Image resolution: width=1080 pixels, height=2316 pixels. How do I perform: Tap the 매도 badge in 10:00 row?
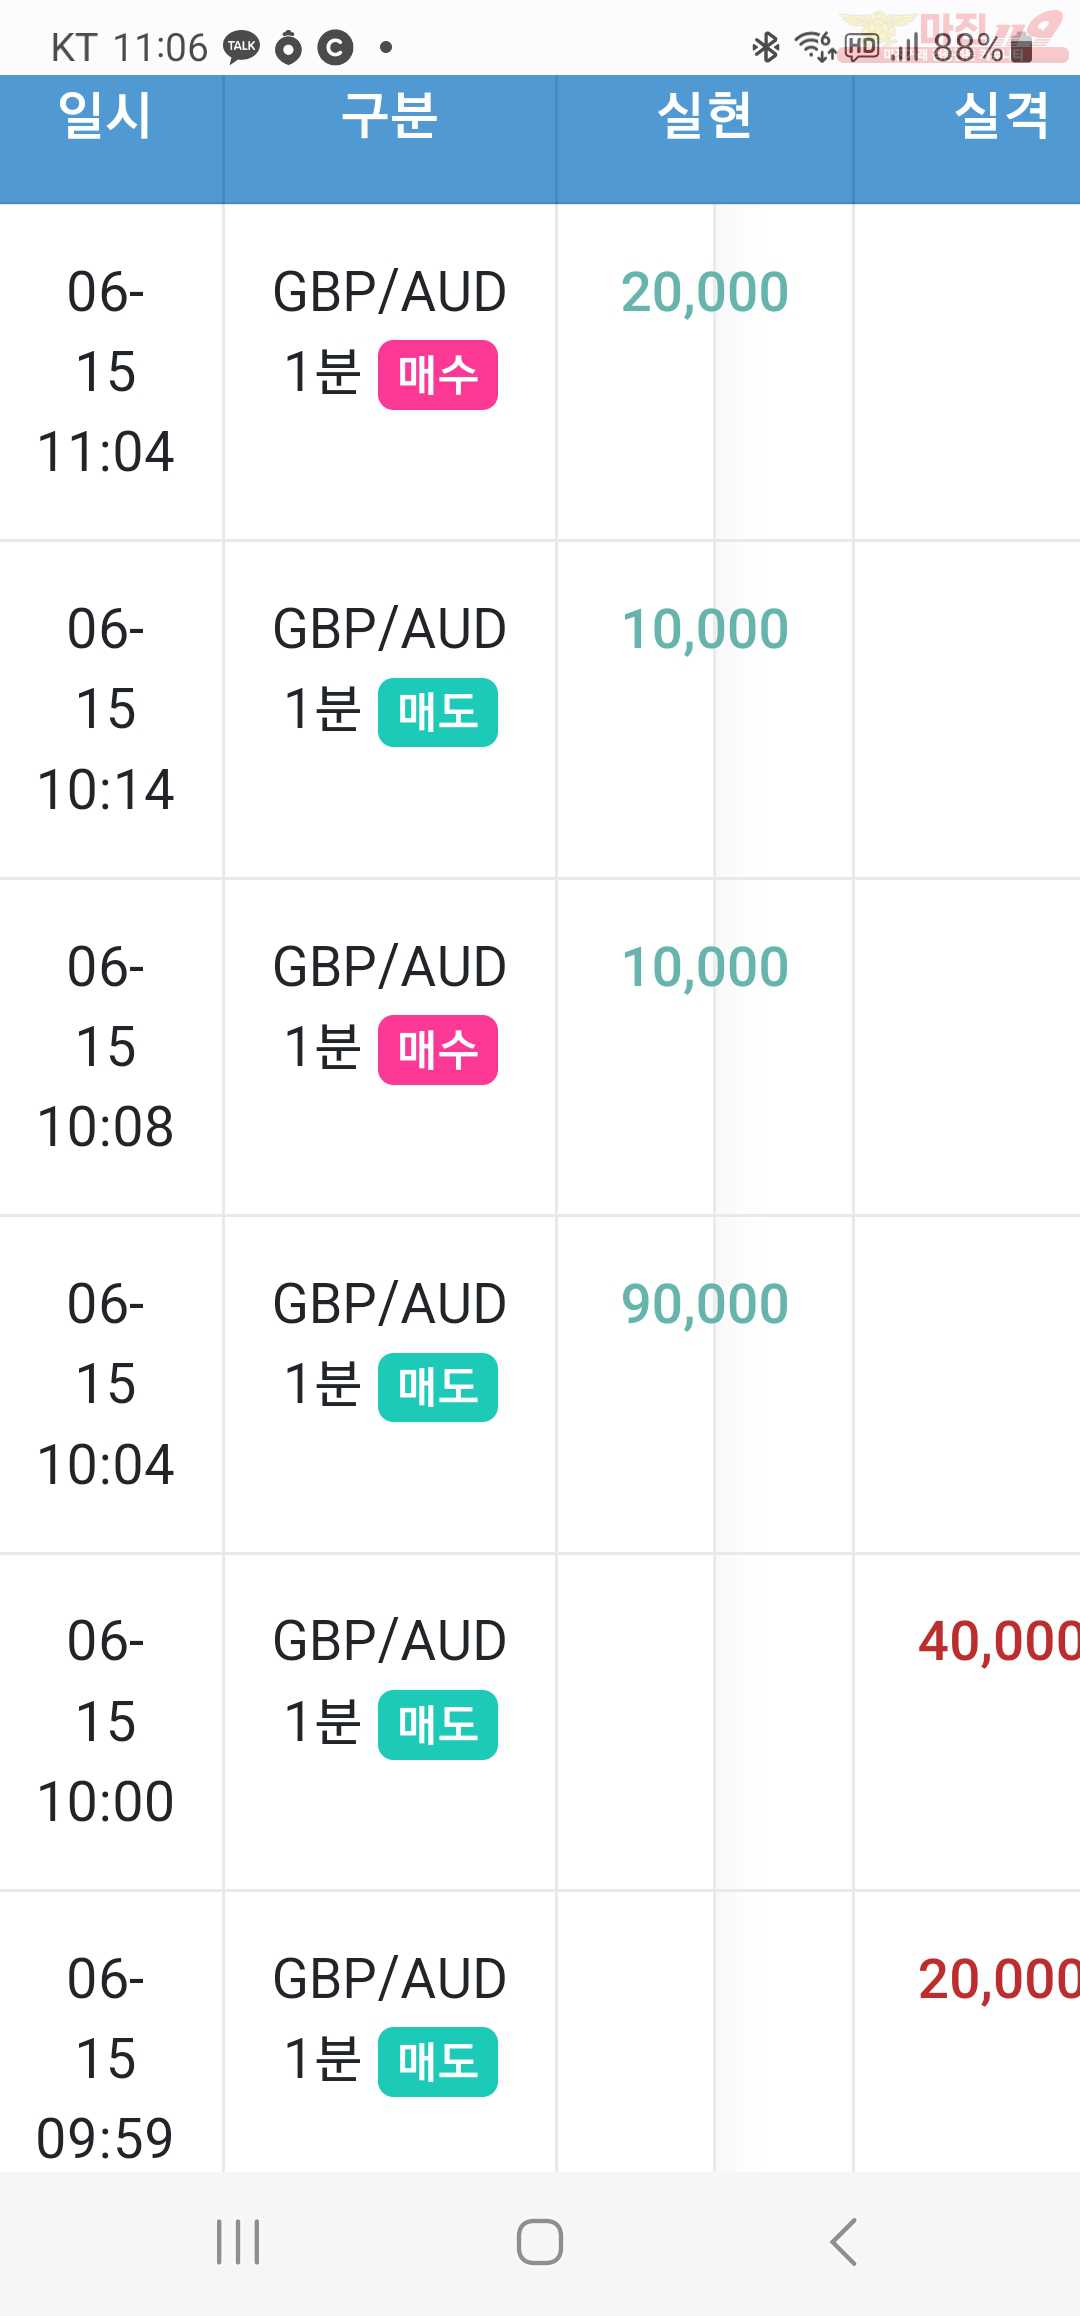438,1725
